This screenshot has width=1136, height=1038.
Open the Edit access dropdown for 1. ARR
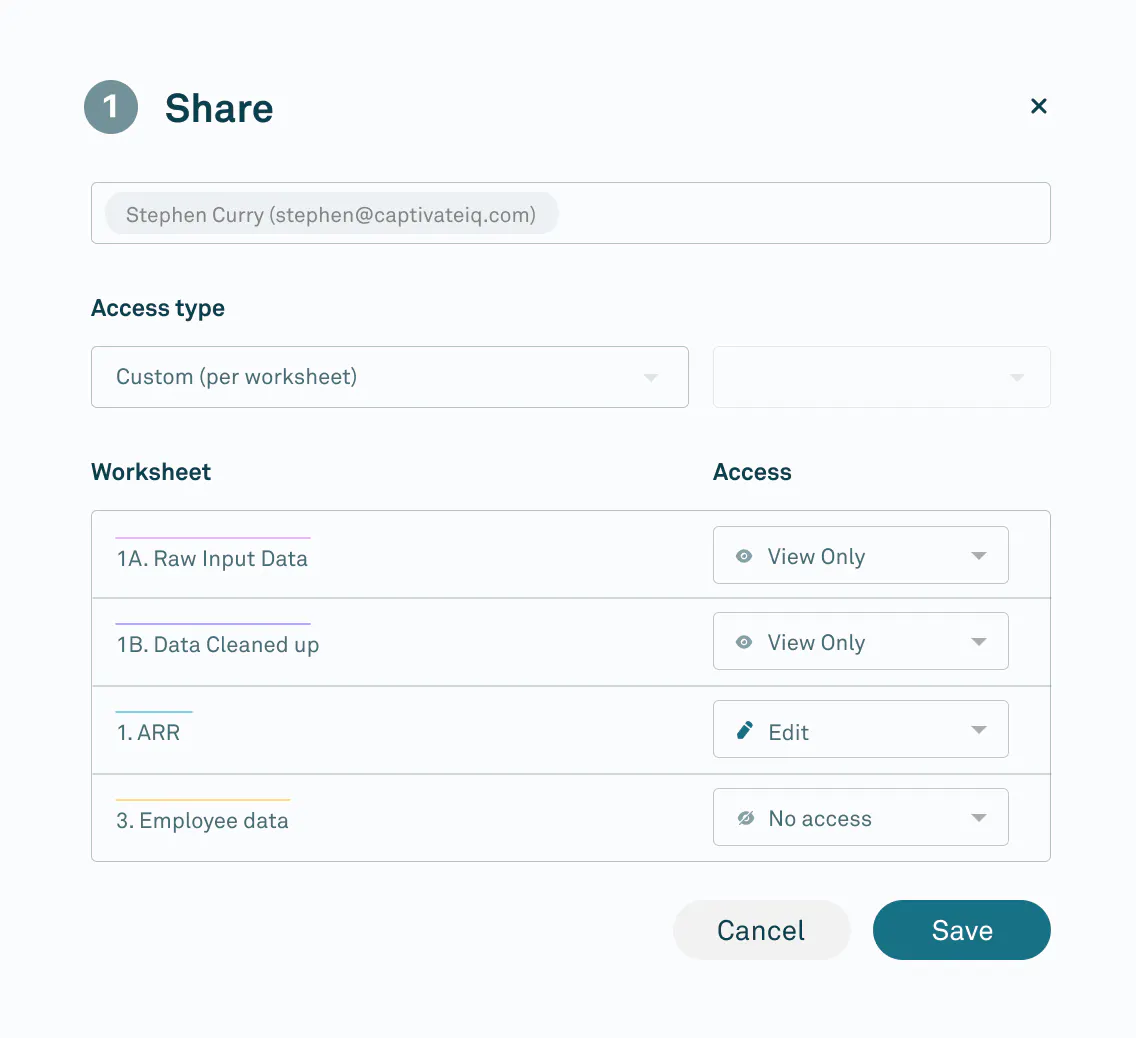pyautogui.click(x=860, y=729)
